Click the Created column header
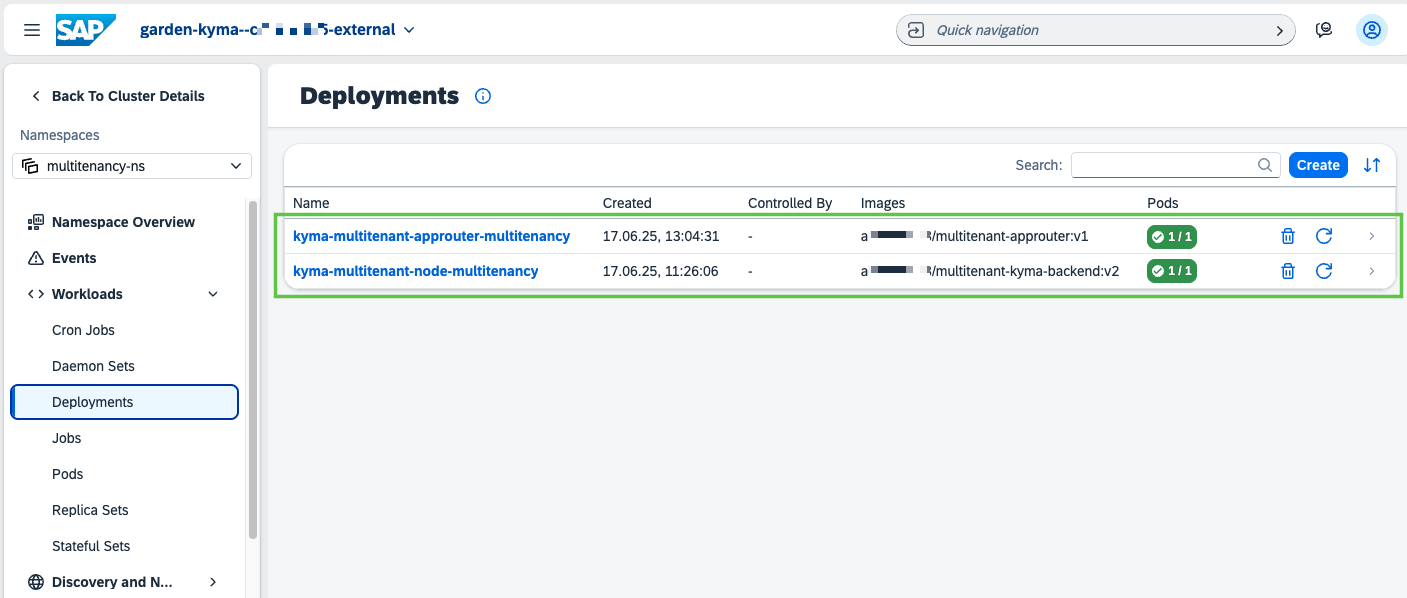 [627, 203]
